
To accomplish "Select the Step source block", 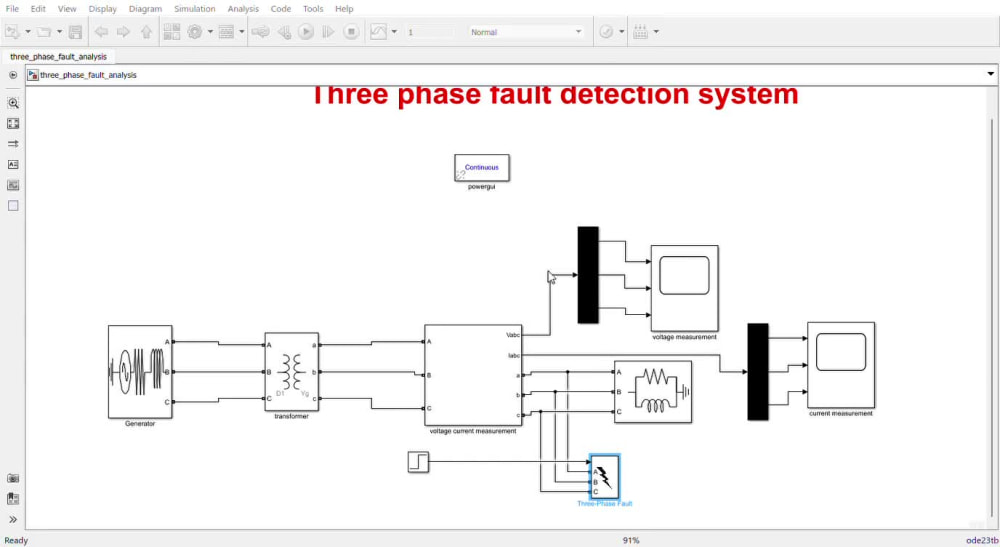I will click(418, 462).
